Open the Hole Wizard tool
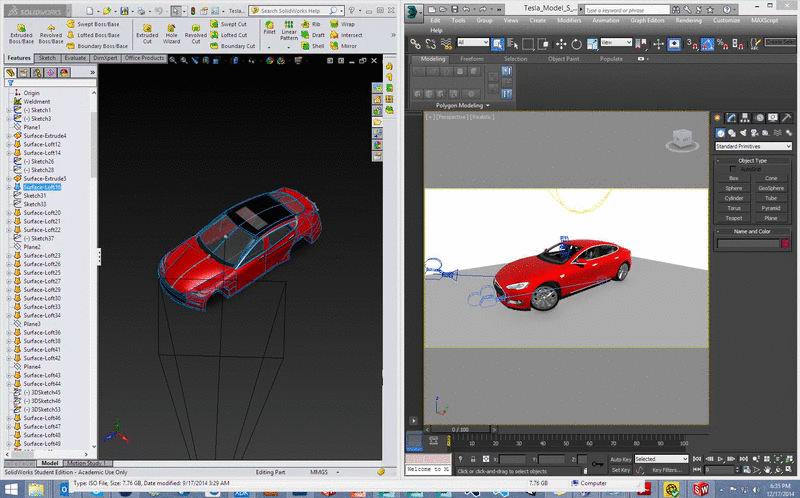Image resolution: width=800 pixels, height=498 pixels. 171,34
